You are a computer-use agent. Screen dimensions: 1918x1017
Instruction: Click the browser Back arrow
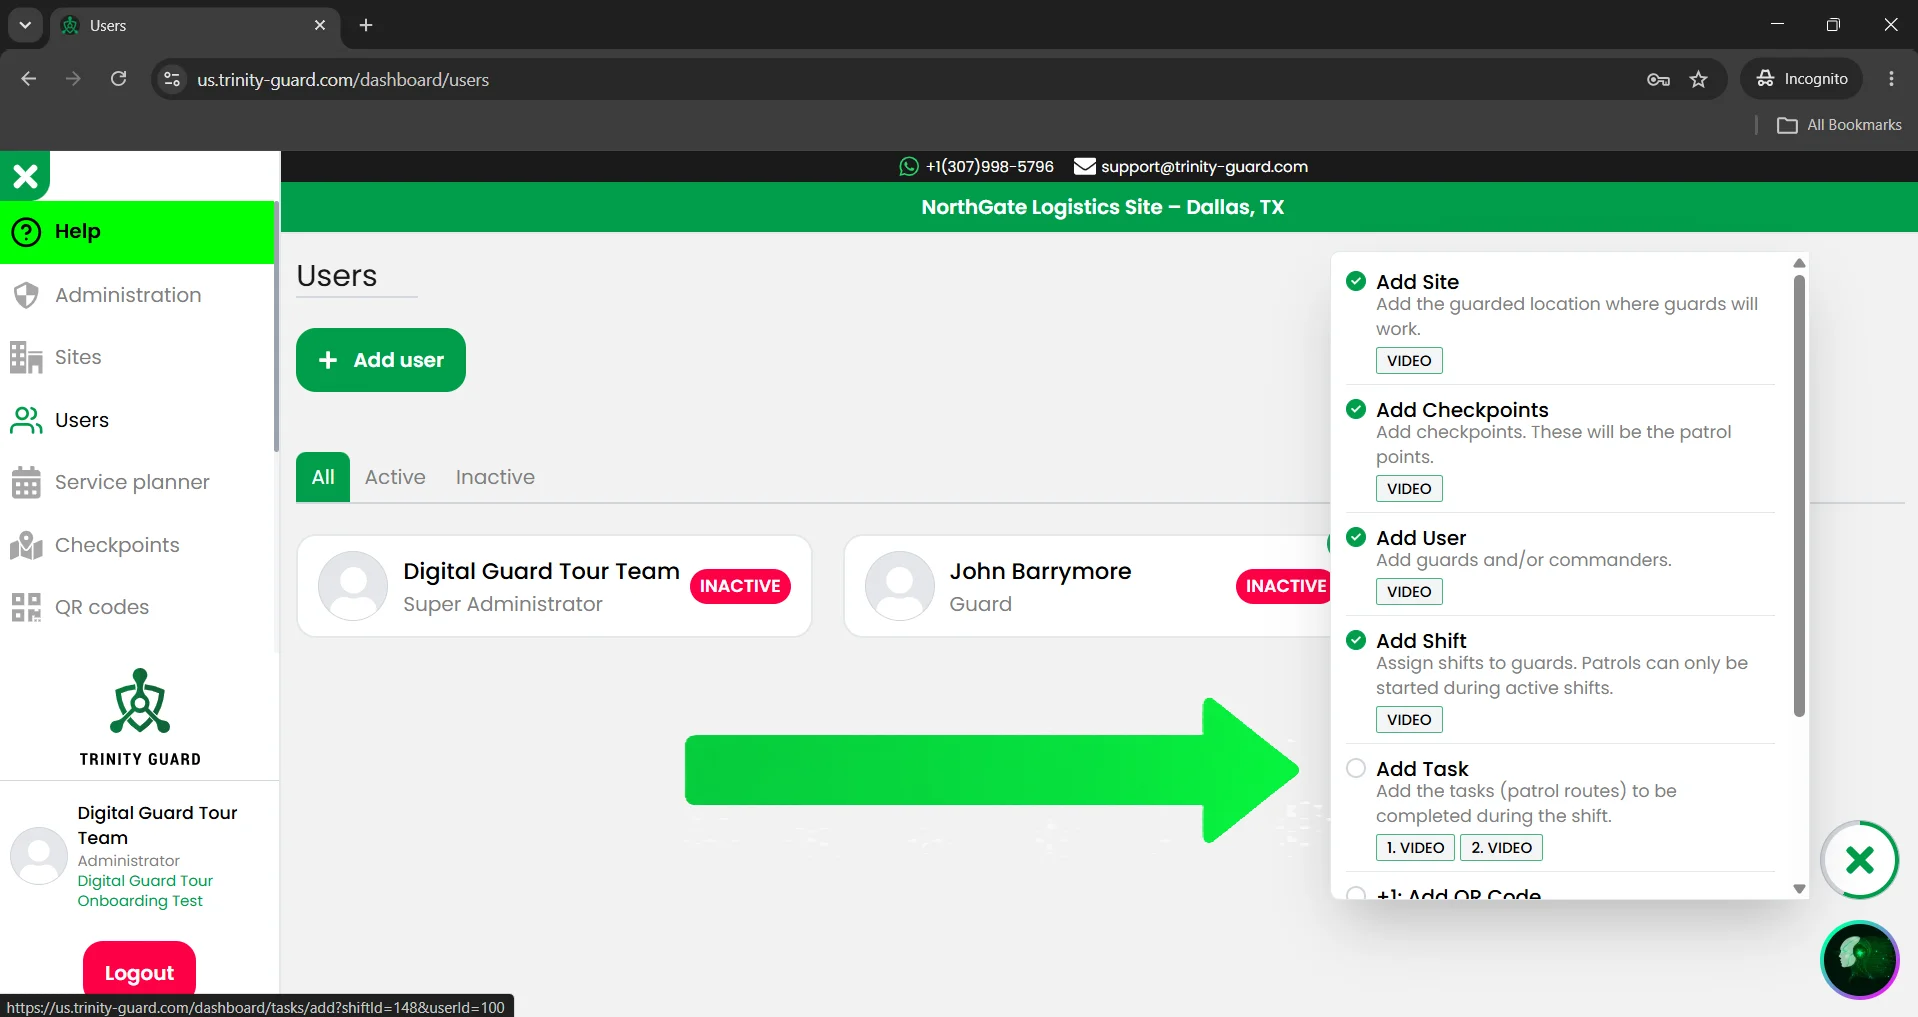click(x=29, y=79)
